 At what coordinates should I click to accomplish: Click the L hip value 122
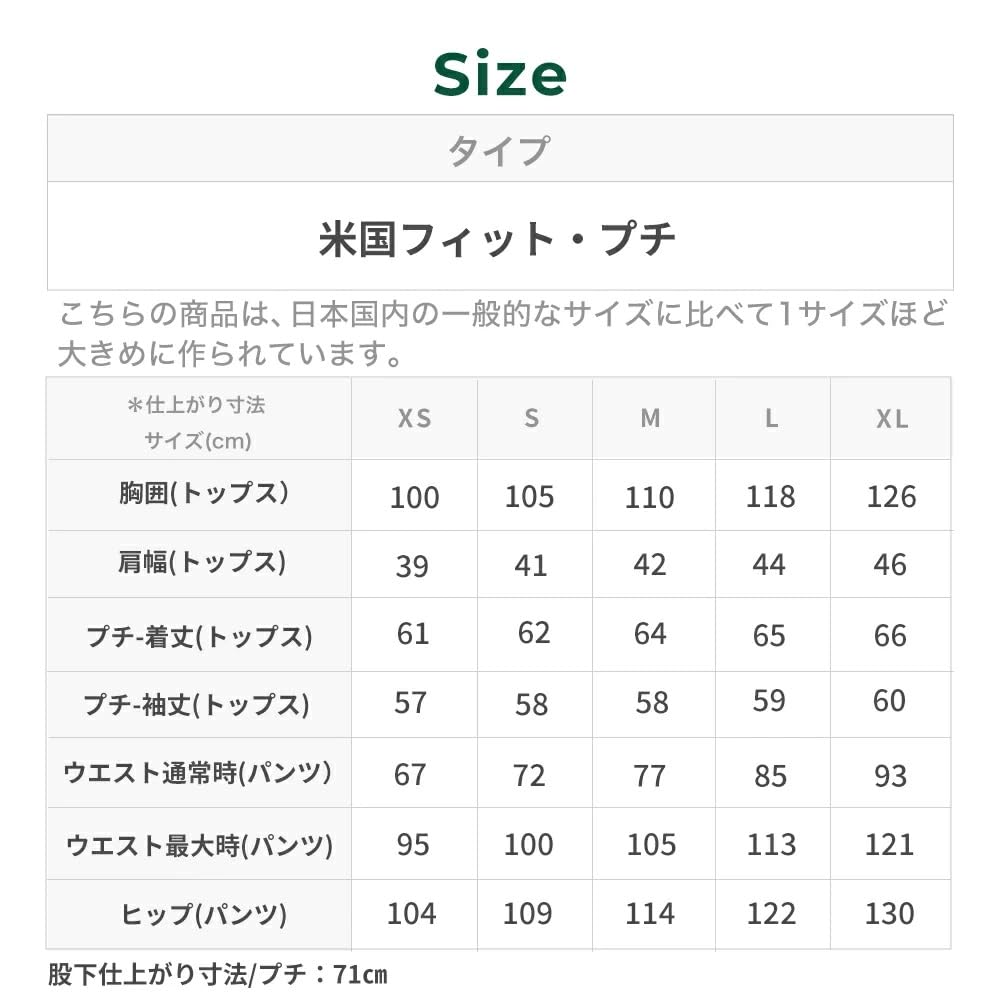pyautogui.click(x=771, y=914)
